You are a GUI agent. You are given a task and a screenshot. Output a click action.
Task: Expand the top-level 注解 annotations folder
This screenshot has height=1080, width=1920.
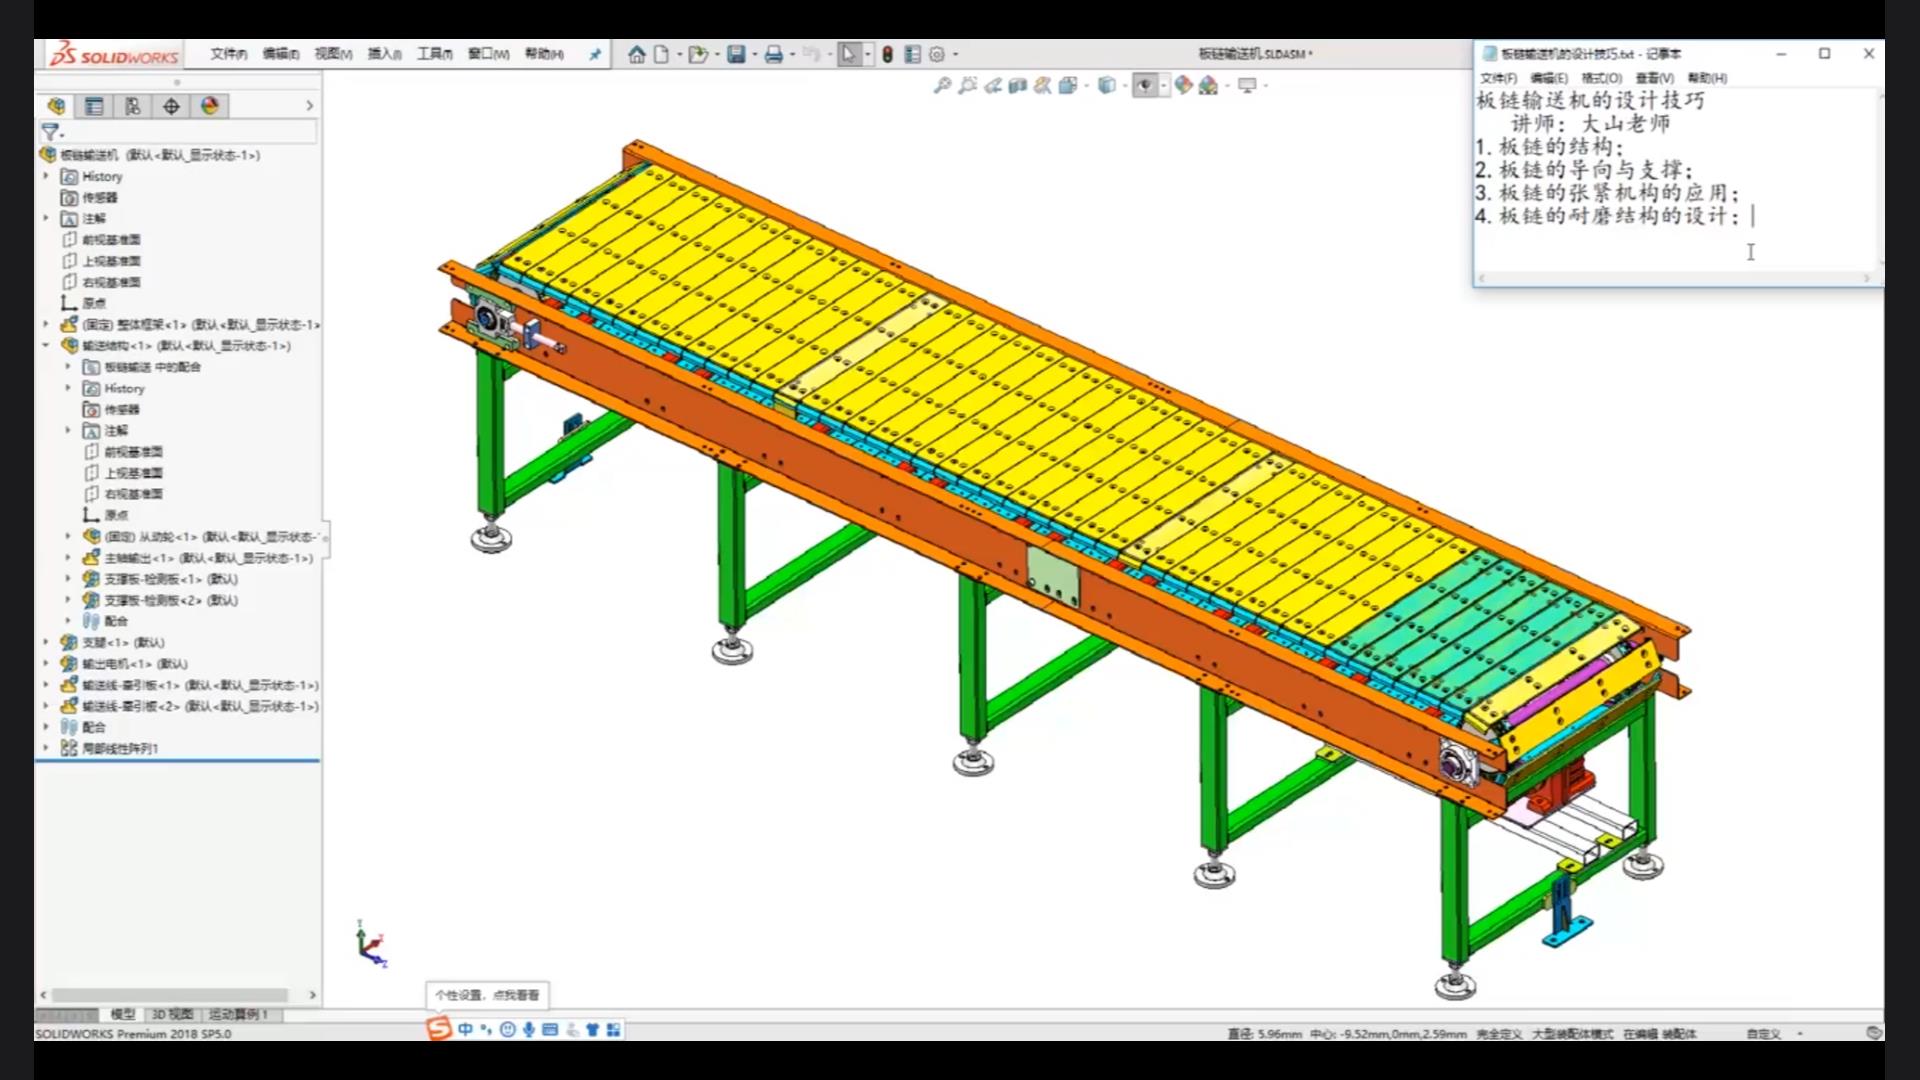tap(46, 218)
